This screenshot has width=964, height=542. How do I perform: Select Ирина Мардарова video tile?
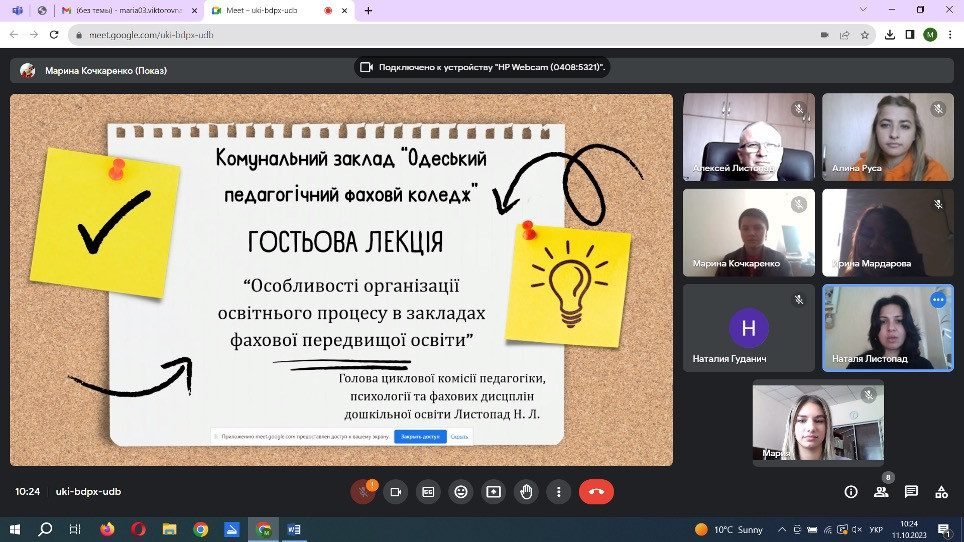click(x=888, y=232)
